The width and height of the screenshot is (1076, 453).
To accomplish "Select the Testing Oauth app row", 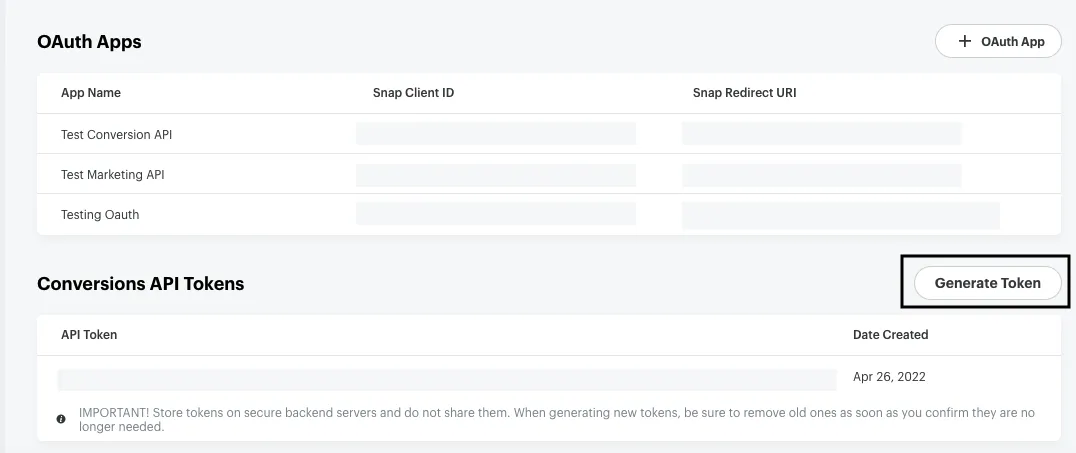I will 549,214.
